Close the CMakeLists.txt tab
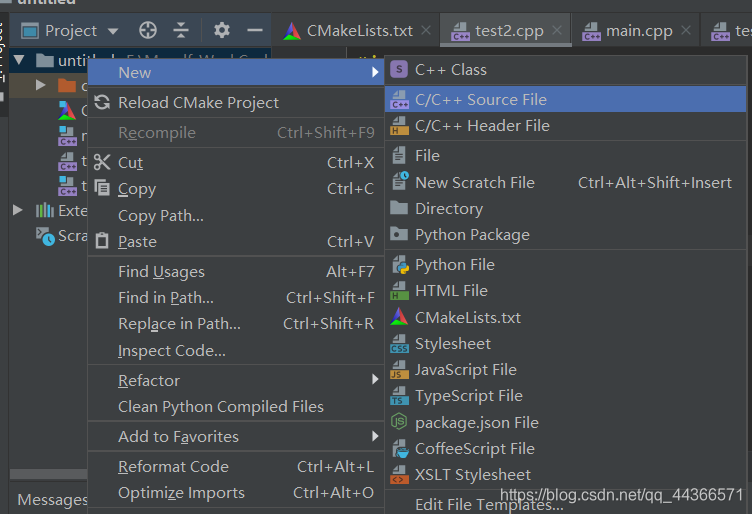 pyautogui.click(x=426, y=31)
